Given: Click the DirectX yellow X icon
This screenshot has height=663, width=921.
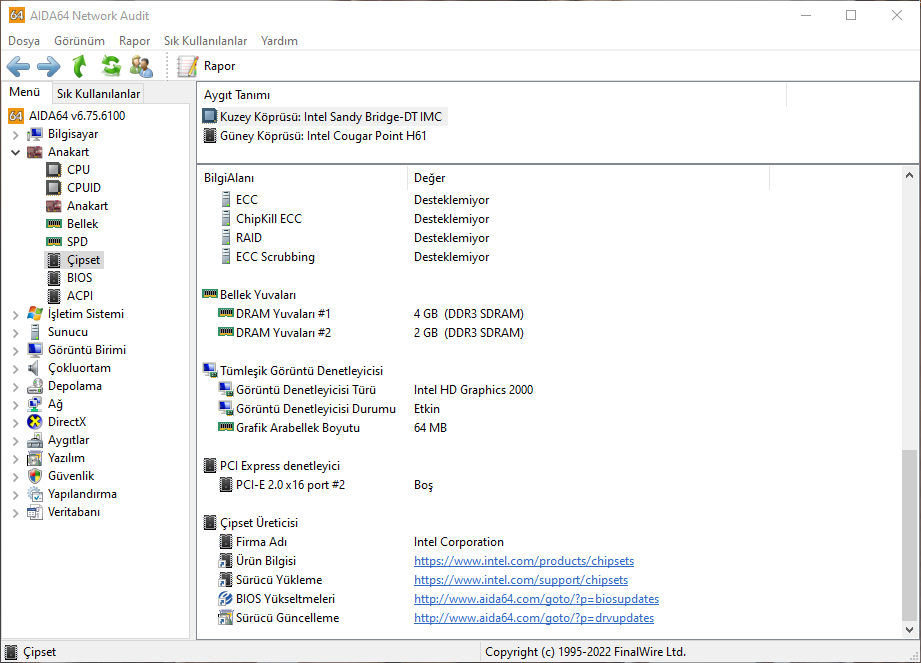Looking at the screenshot, I should 35,422.
